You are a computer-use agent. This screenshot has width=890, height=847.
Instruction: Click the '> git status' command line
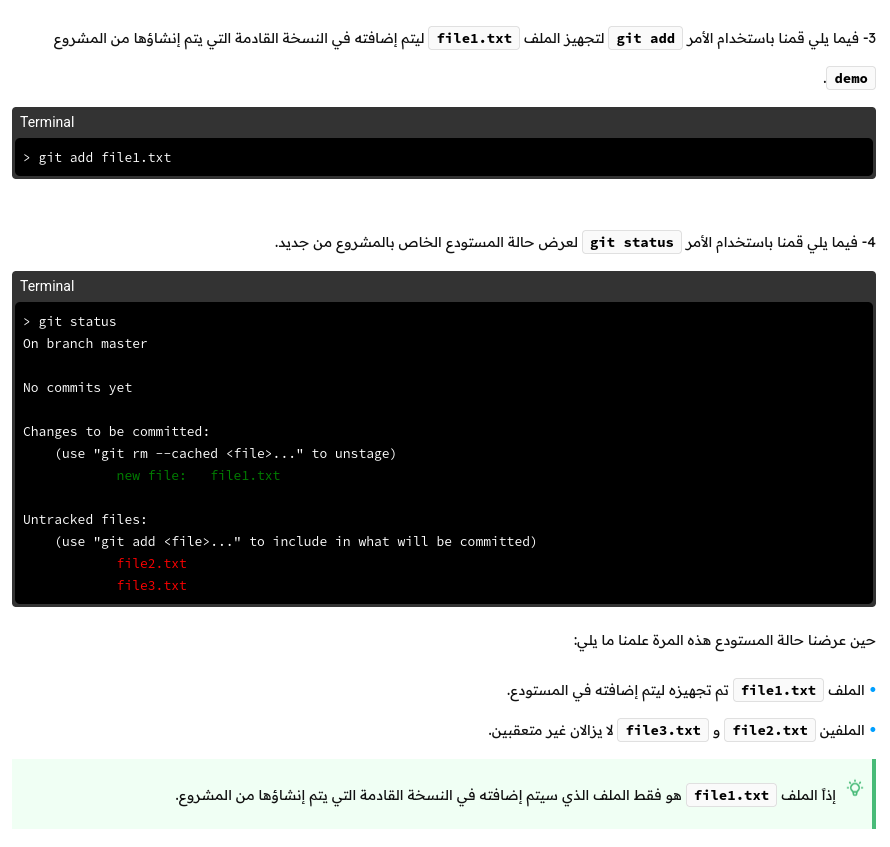point(69,322)
